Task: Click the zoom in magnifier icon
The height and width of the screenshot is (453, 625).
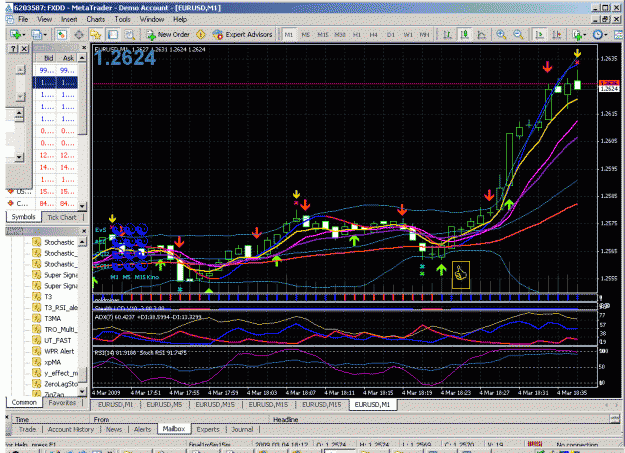Action: click(501, 35)
